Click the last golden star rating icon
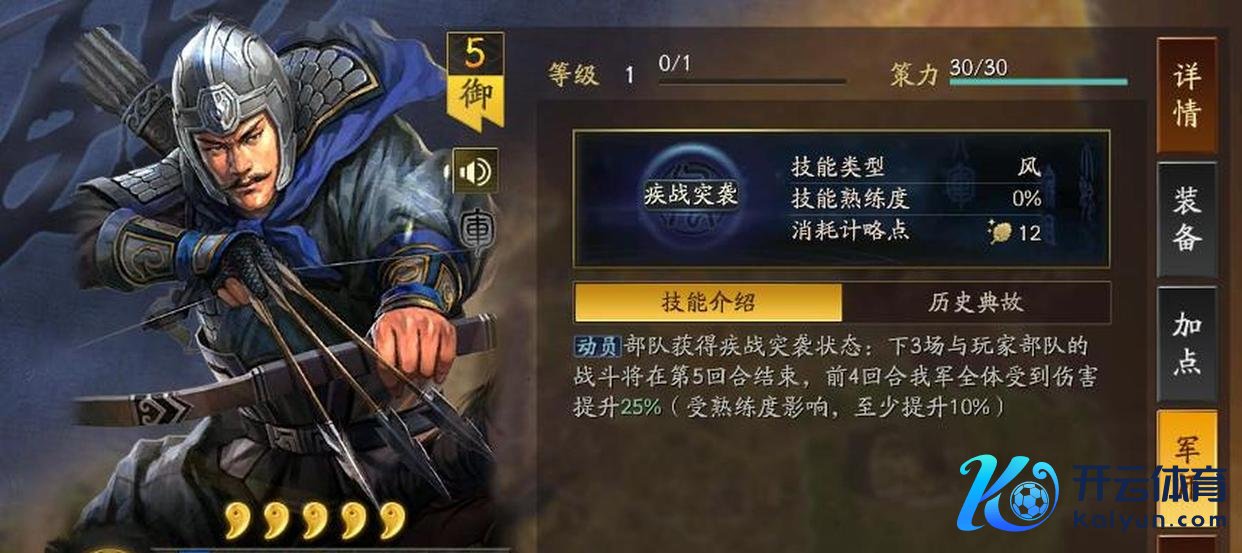Viewport: 1242px width, 553px height. pos(392,520)
